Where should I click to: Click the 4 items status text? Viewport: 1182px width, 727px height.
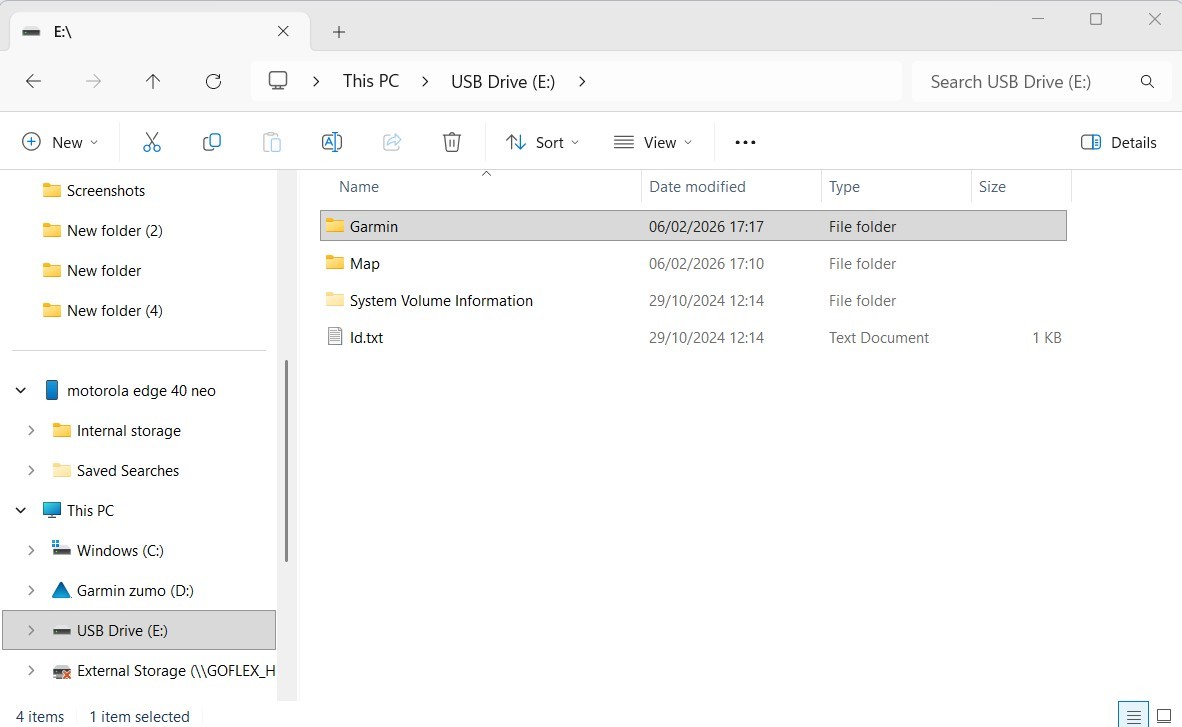pyautogui.click(x=40, y=716)
